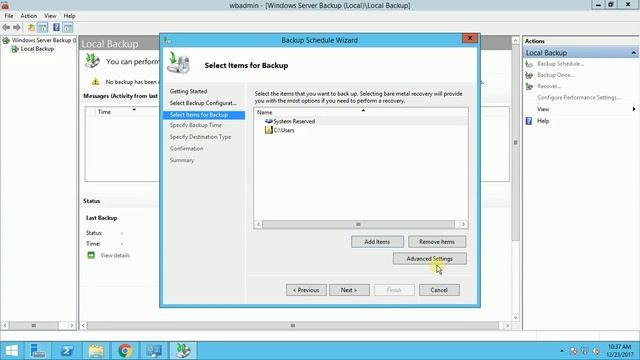
Task: Go back with the Previous button
Action: [306, 290]
